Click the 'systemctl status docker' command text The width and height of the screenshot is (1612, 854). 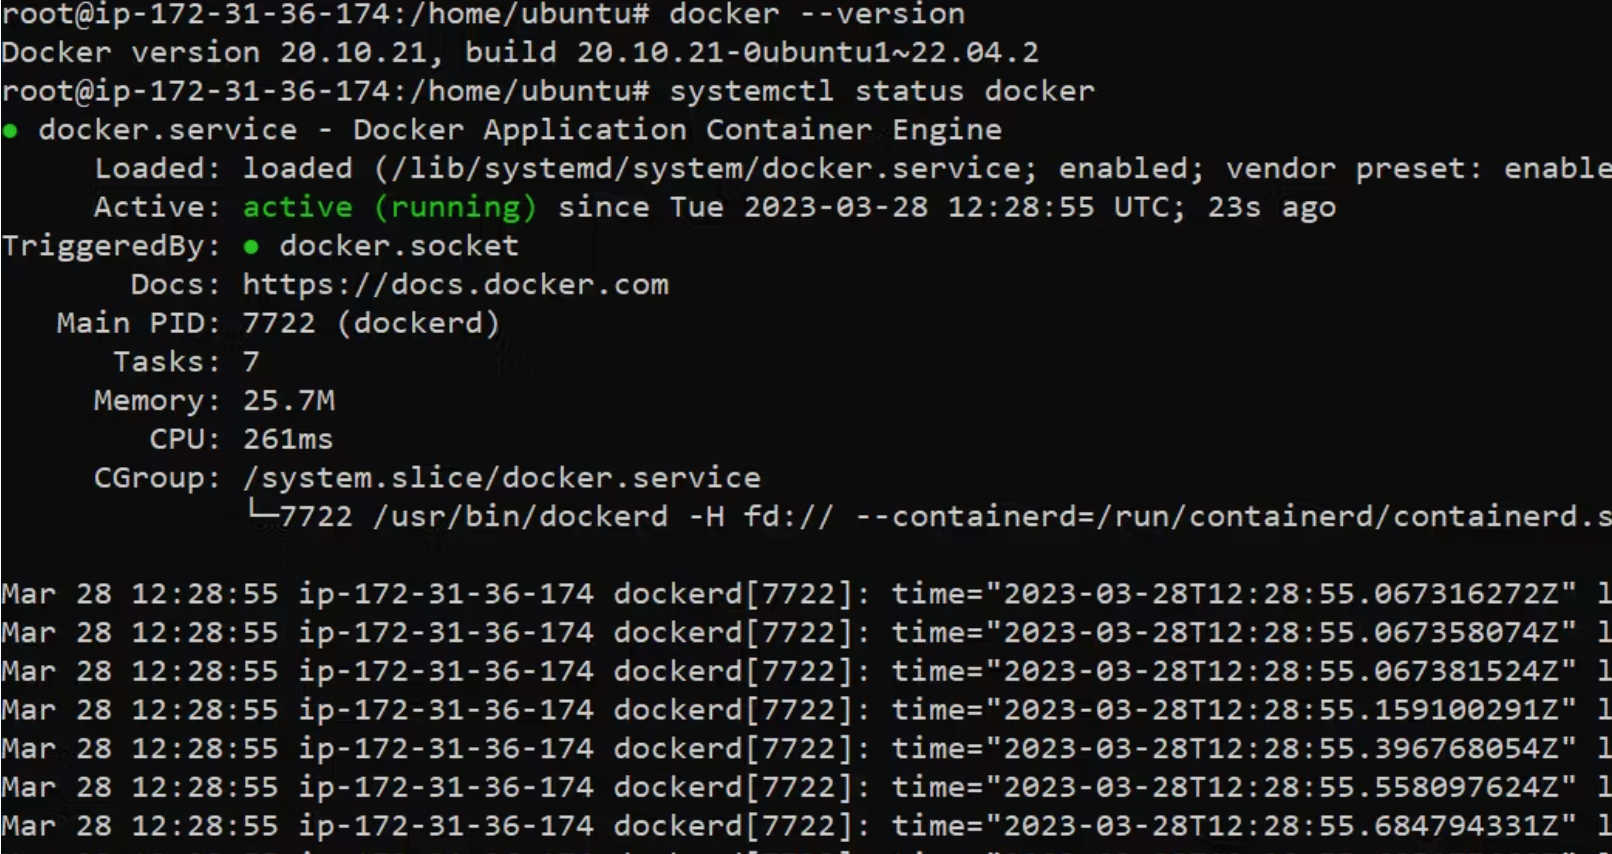point(881,91)
